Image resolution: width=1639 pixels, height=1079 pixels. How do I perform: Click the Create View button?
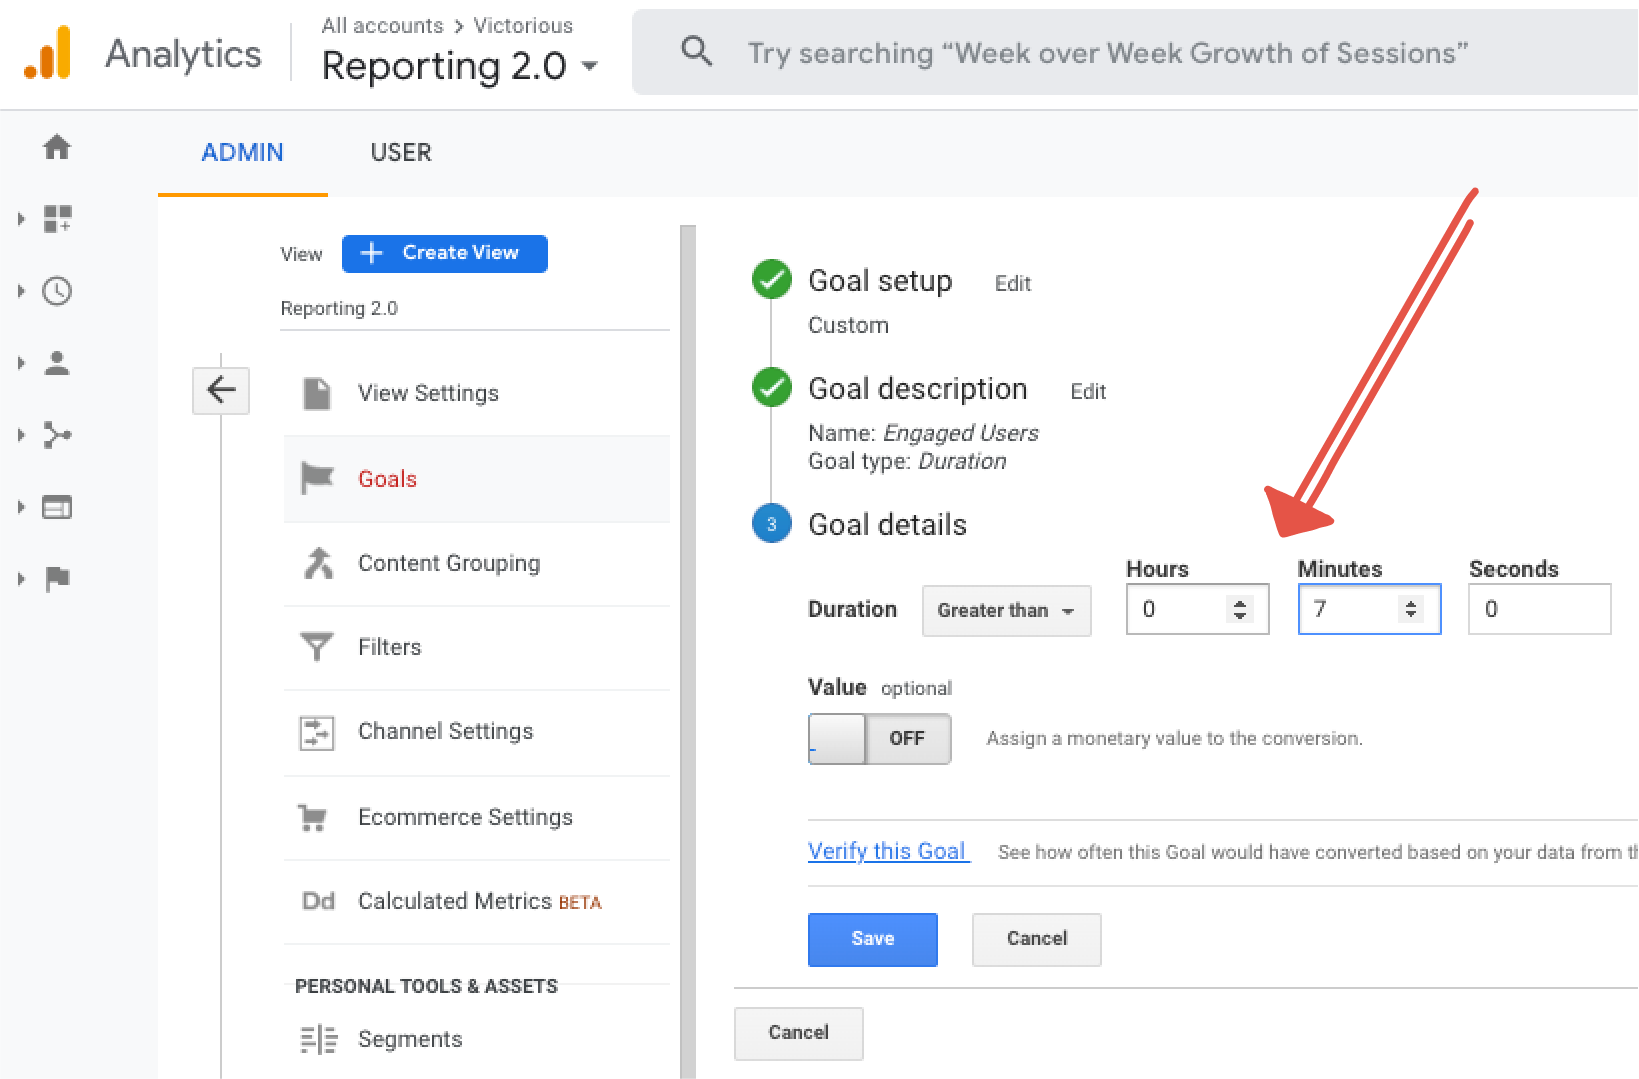pyautogui.click(x=445, y=253)
